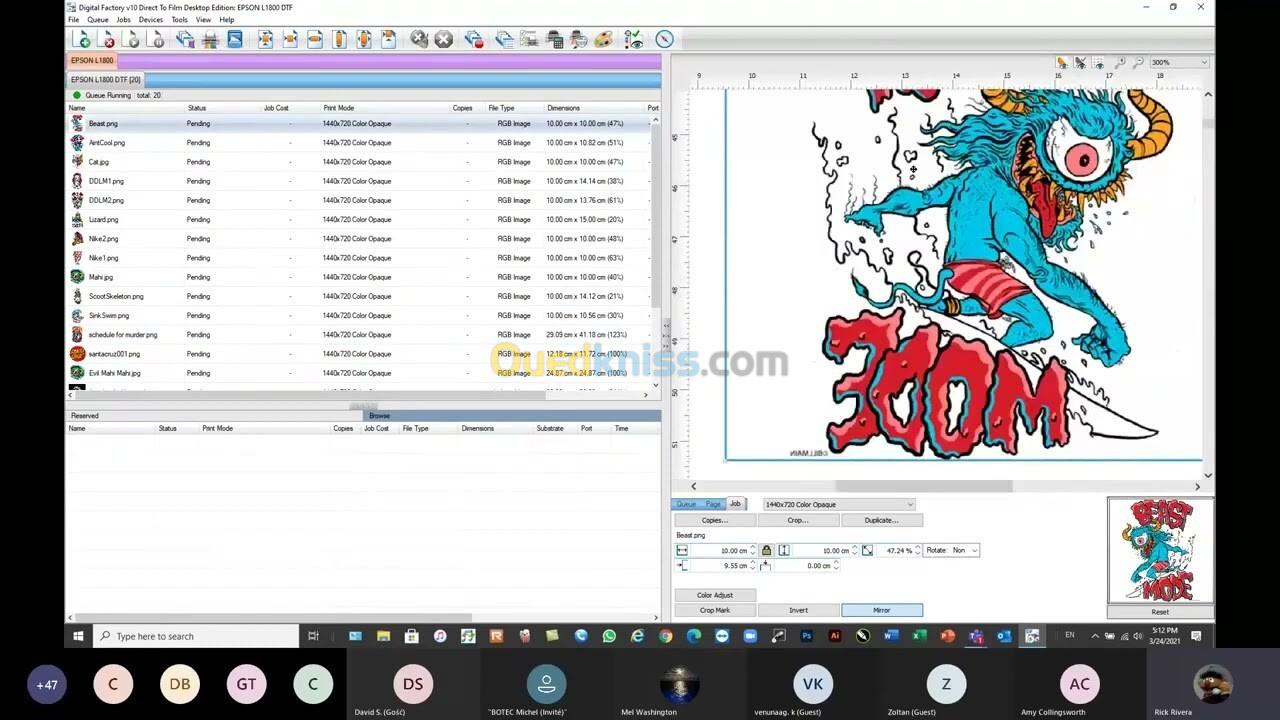
Task: Click the zoom in magnifier icon
Action: click(1120, 62)
